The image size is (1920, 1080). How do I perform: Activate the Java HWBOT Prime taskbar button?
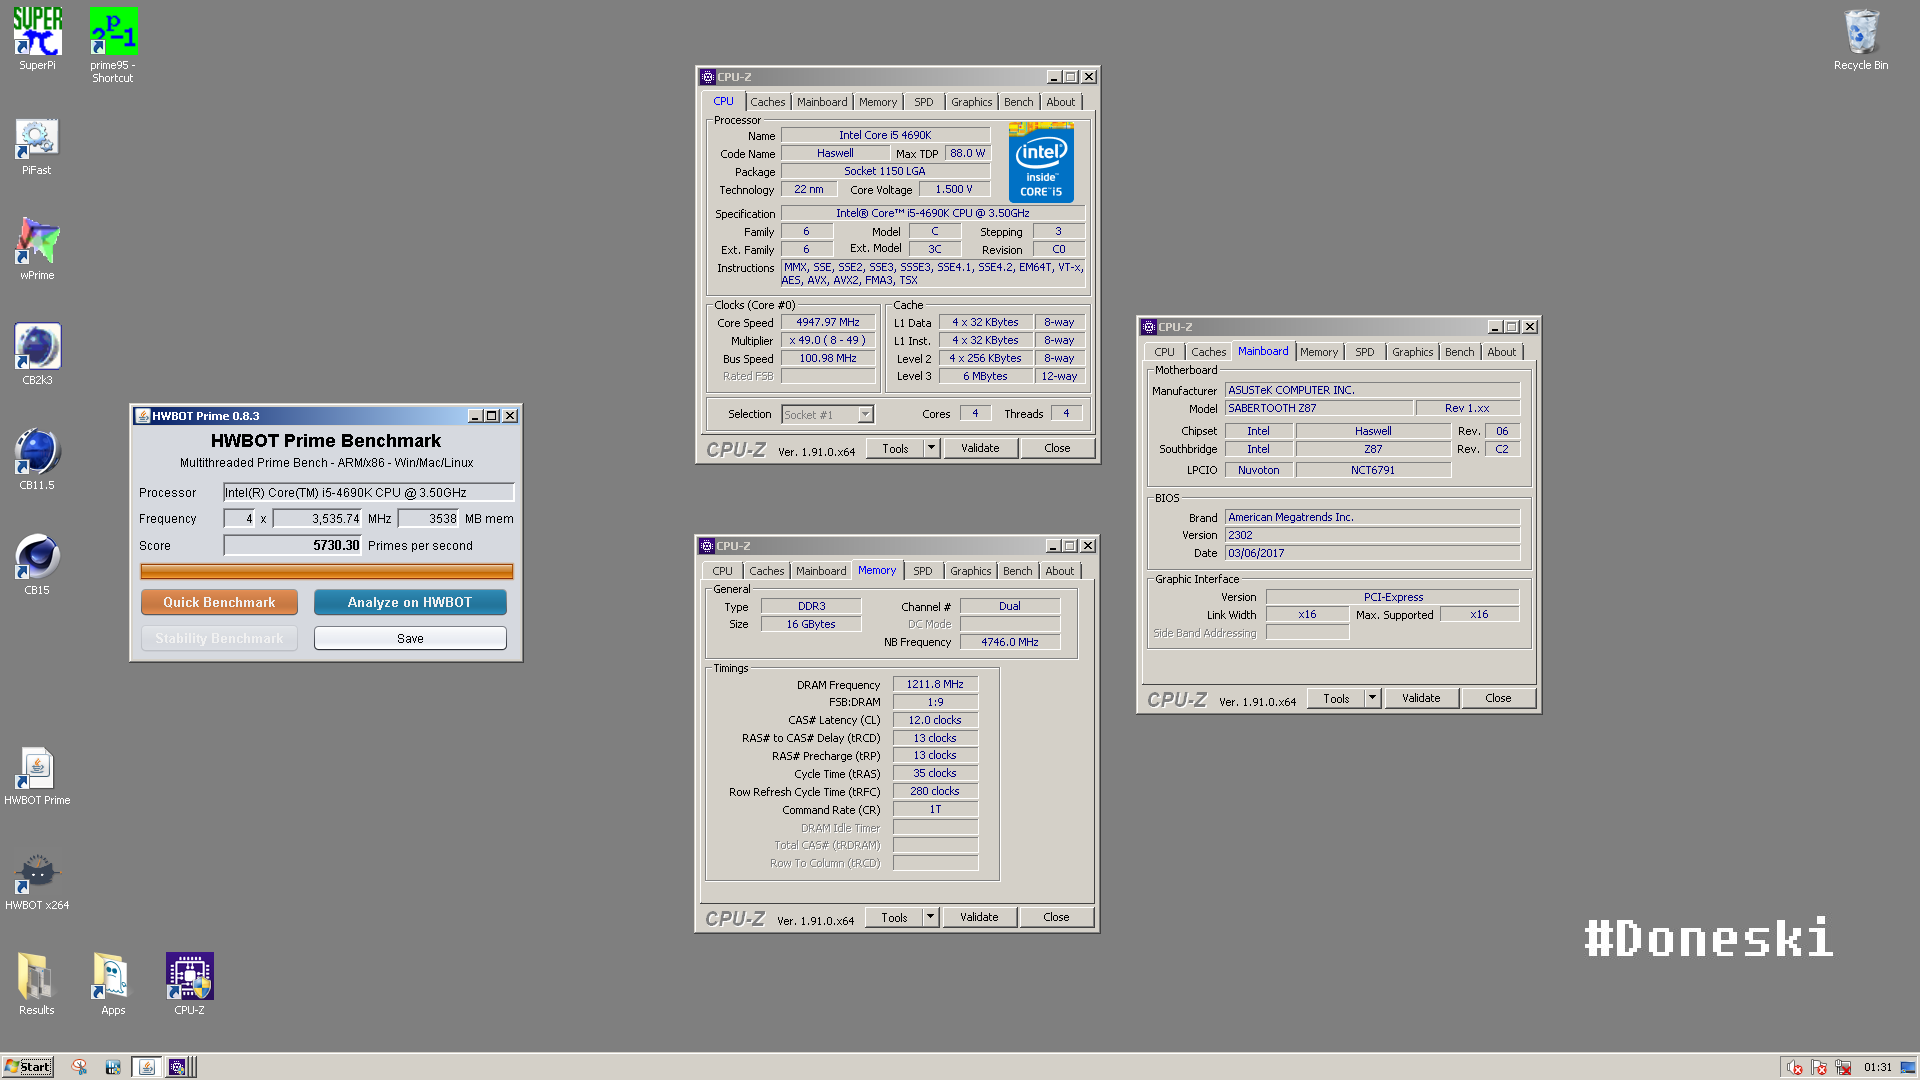pyautogui.click(x=147, y=1067)
